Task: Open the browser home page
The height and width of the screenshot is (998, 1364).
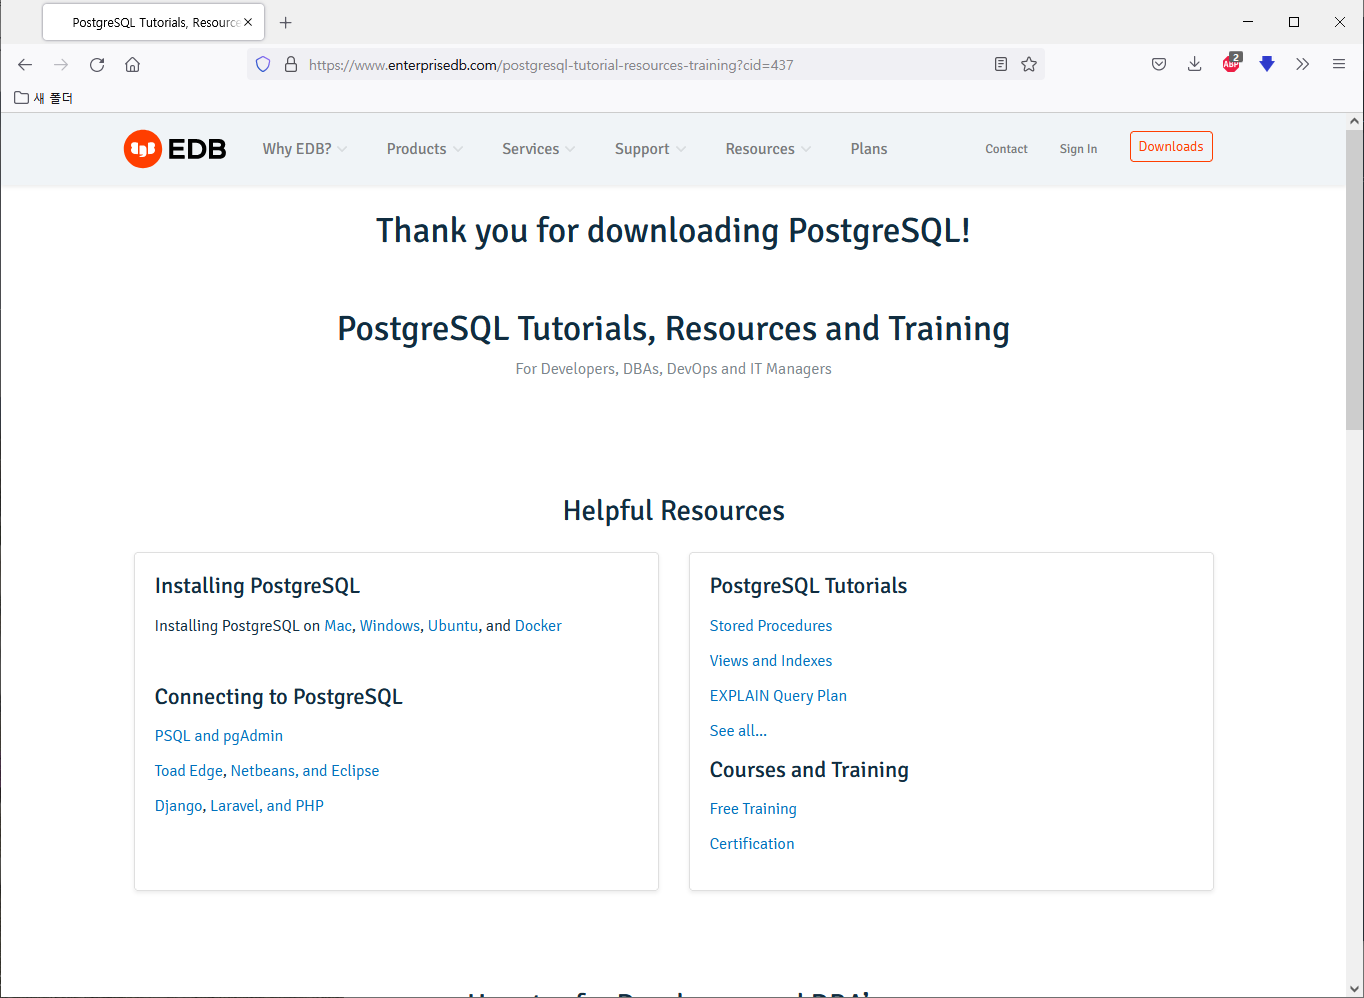Action: 132,65
